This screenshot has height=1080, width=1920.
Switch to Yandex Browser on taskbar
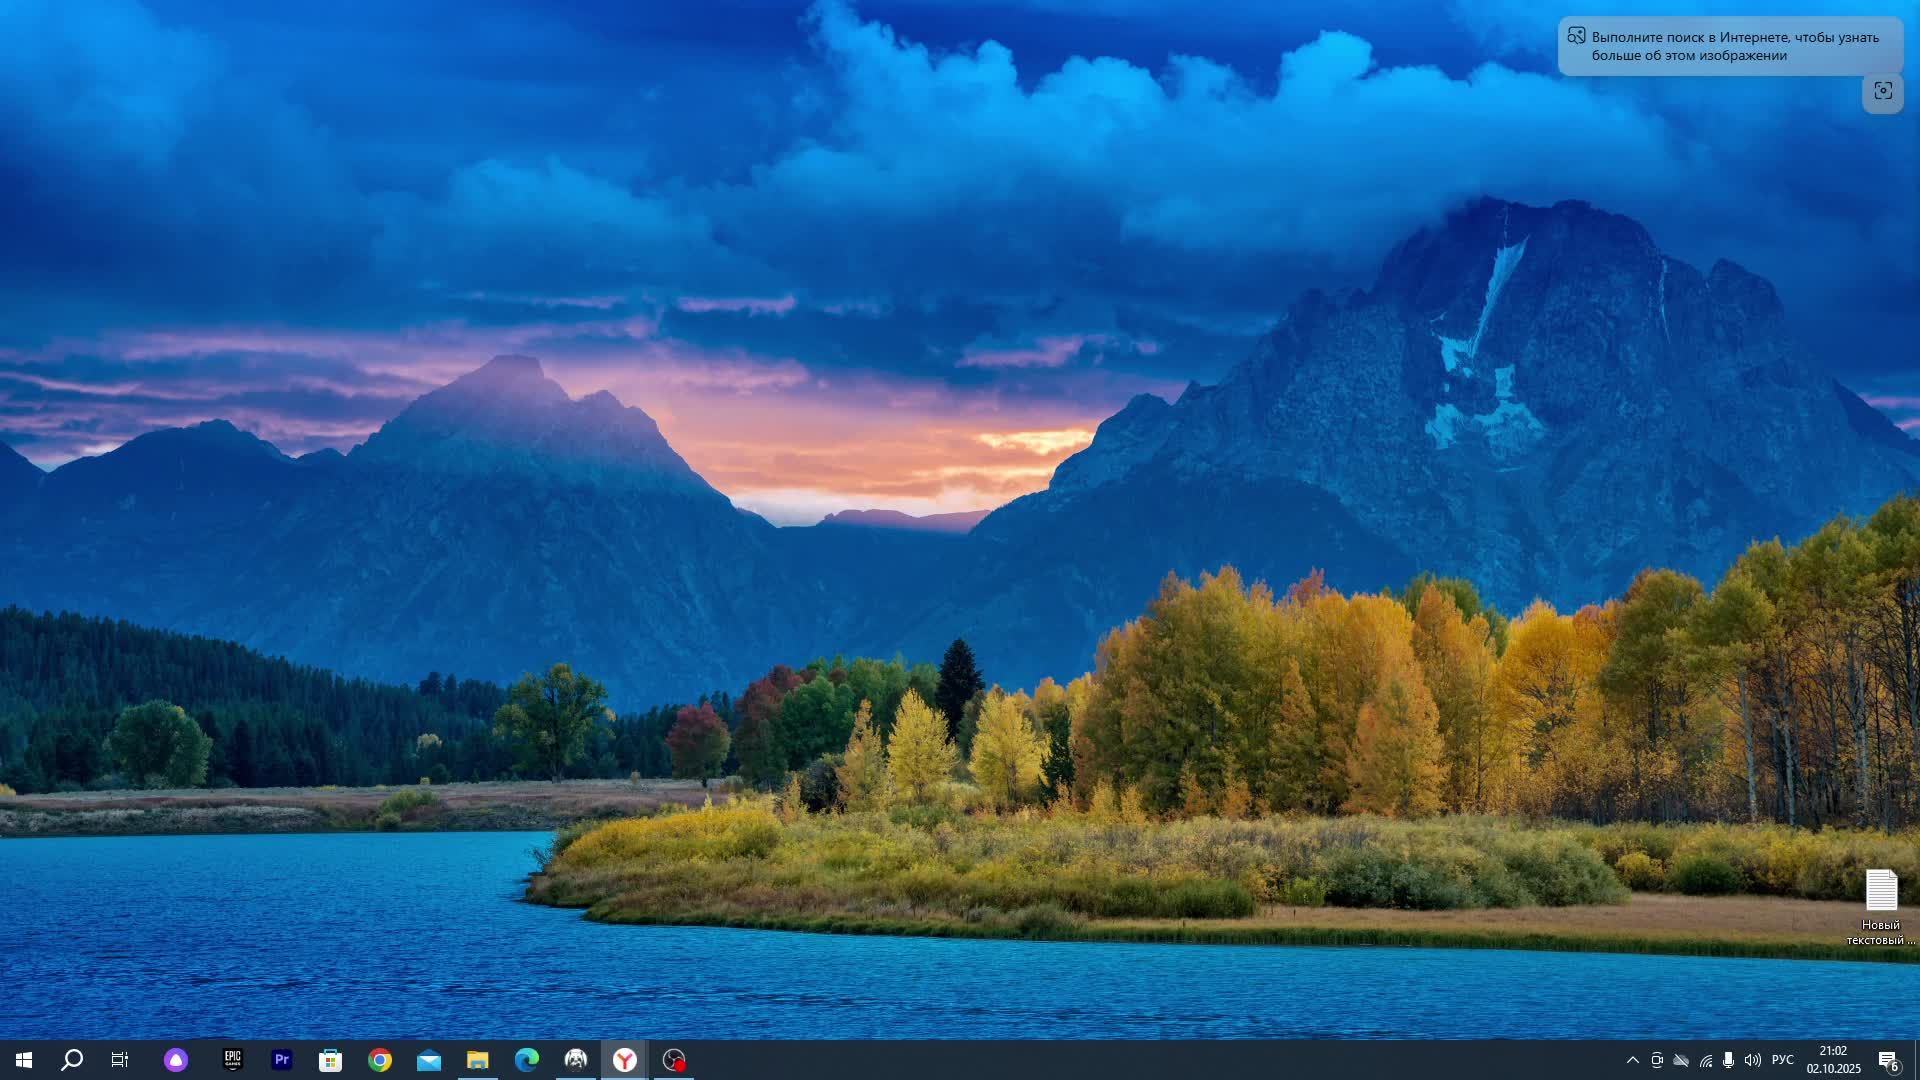[x=625, y=1060]
